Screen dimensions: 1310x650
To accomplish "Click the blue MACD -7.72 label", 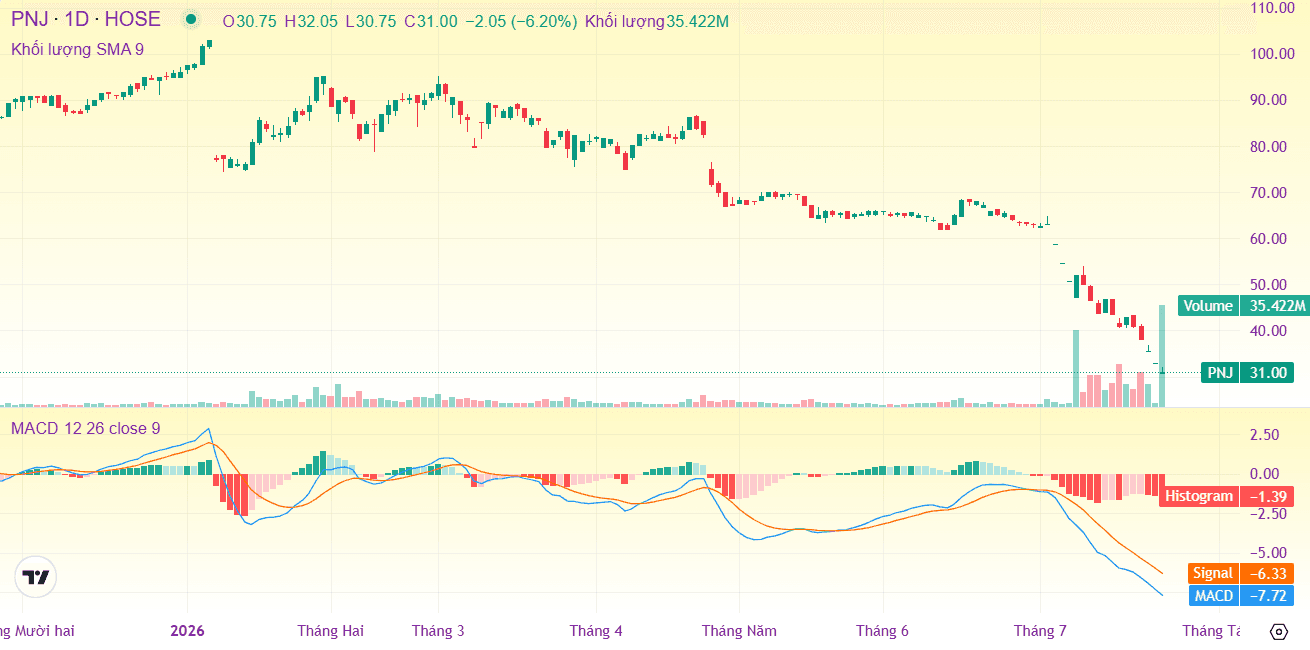I will (x=1240, y=596).
